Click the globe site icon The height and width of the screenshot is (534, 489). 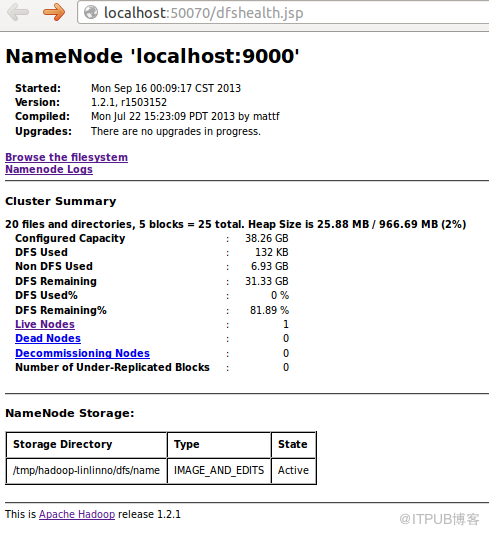click(x=91, y=13)
